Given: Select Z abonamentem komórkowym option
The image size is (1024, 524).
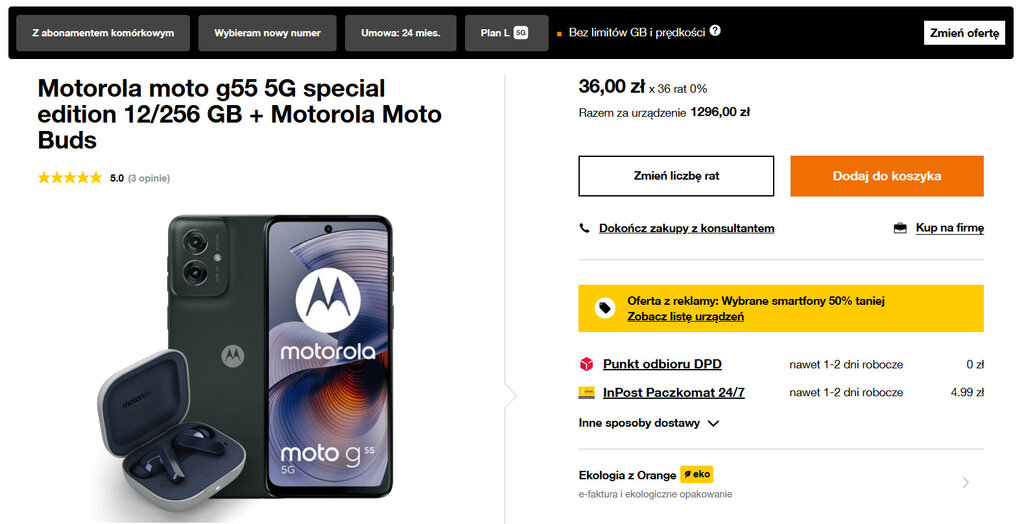Looking at the screenshot, I should 103,33.
